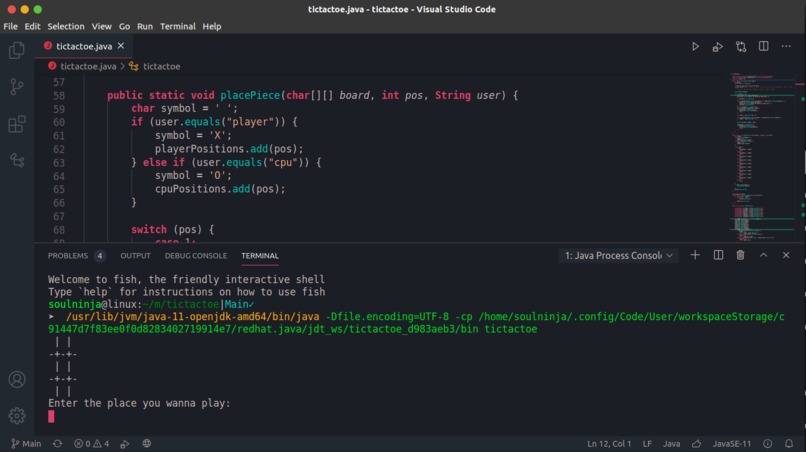
Task: Select language mode Java in status bar
Action: coord(671,443)
